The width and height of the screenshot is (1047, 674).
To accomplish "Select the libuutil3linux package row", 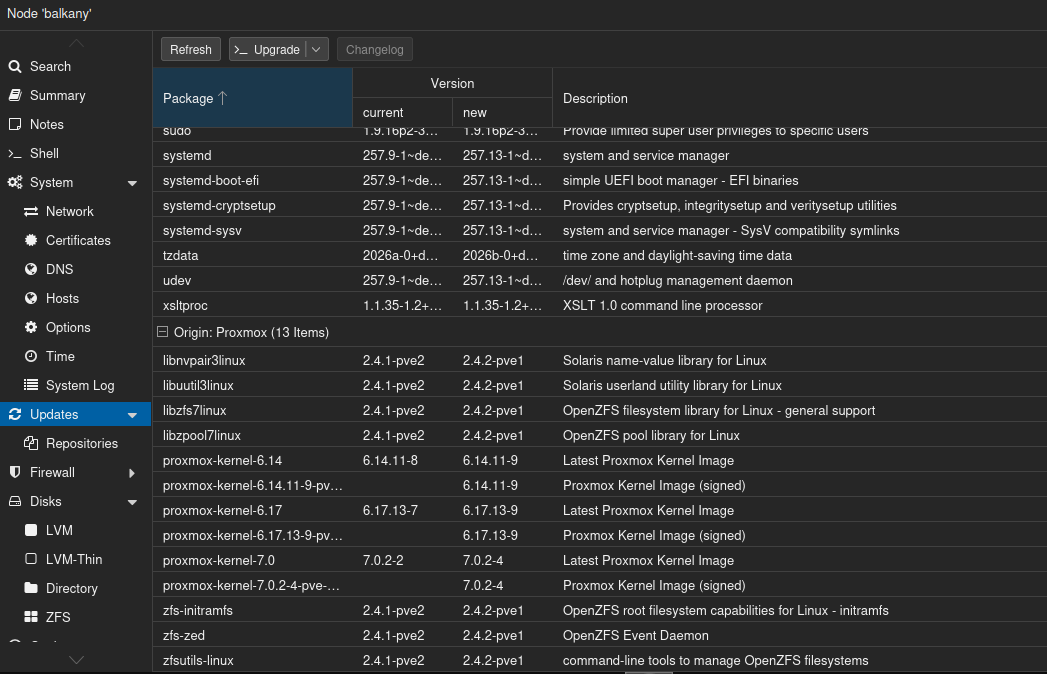I will click(600, 385).
